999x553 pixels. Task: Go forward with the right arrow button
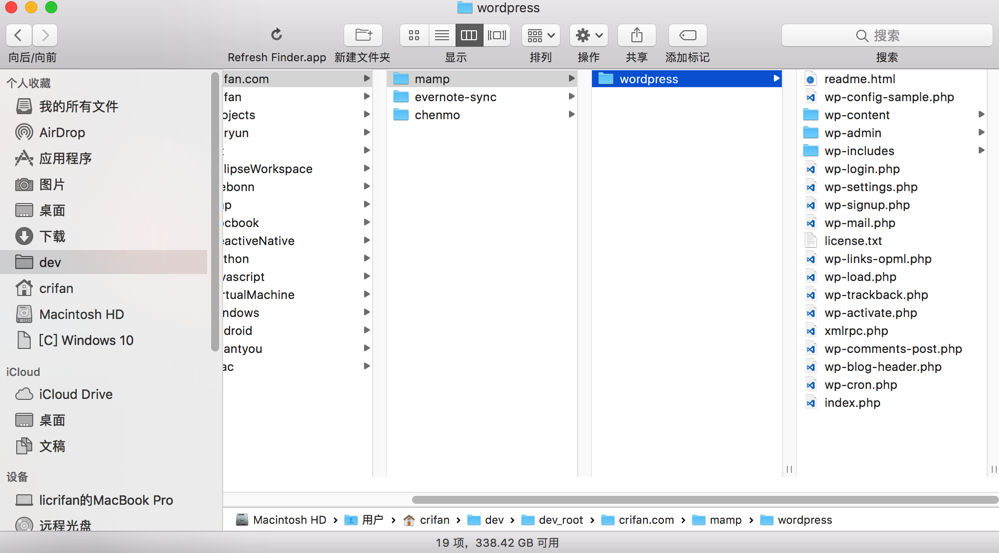(x=45, y=35)
